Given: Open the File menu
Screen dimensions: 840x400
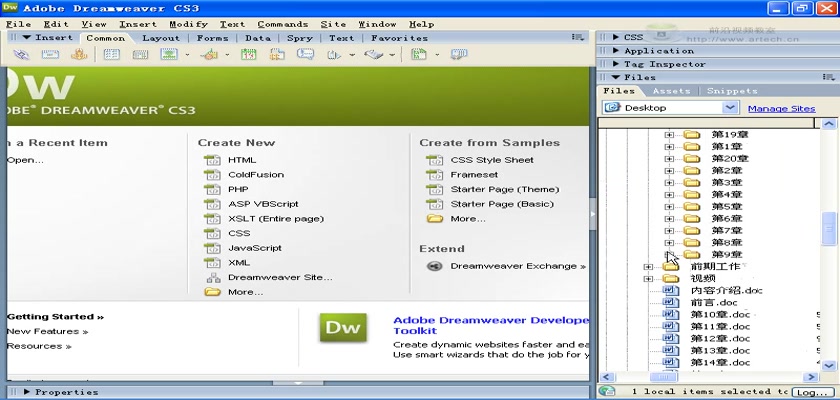Looking at the screenshot, I should 18,24.
